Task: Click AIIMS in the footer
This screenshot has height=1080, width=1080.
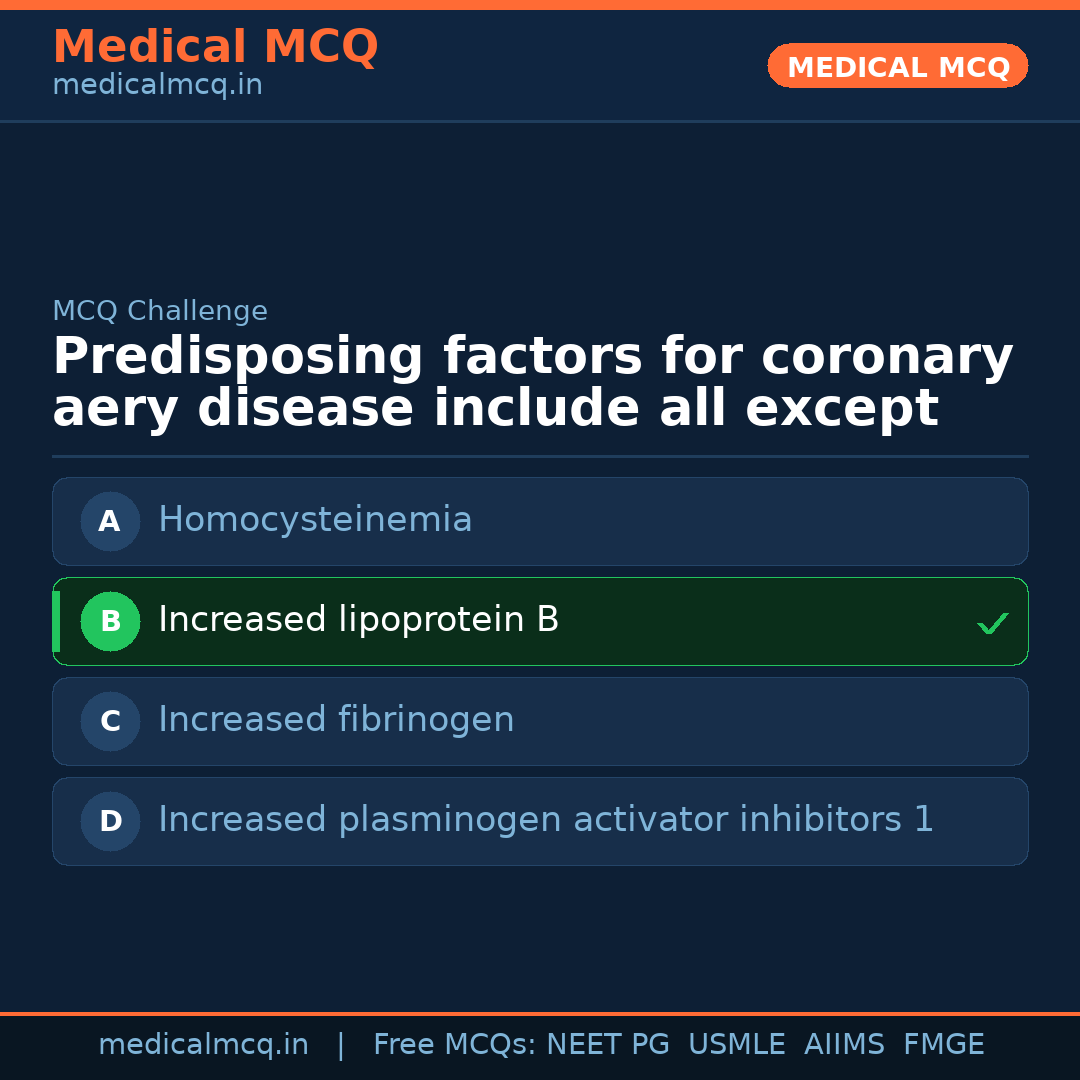Action: [844, 1045]
